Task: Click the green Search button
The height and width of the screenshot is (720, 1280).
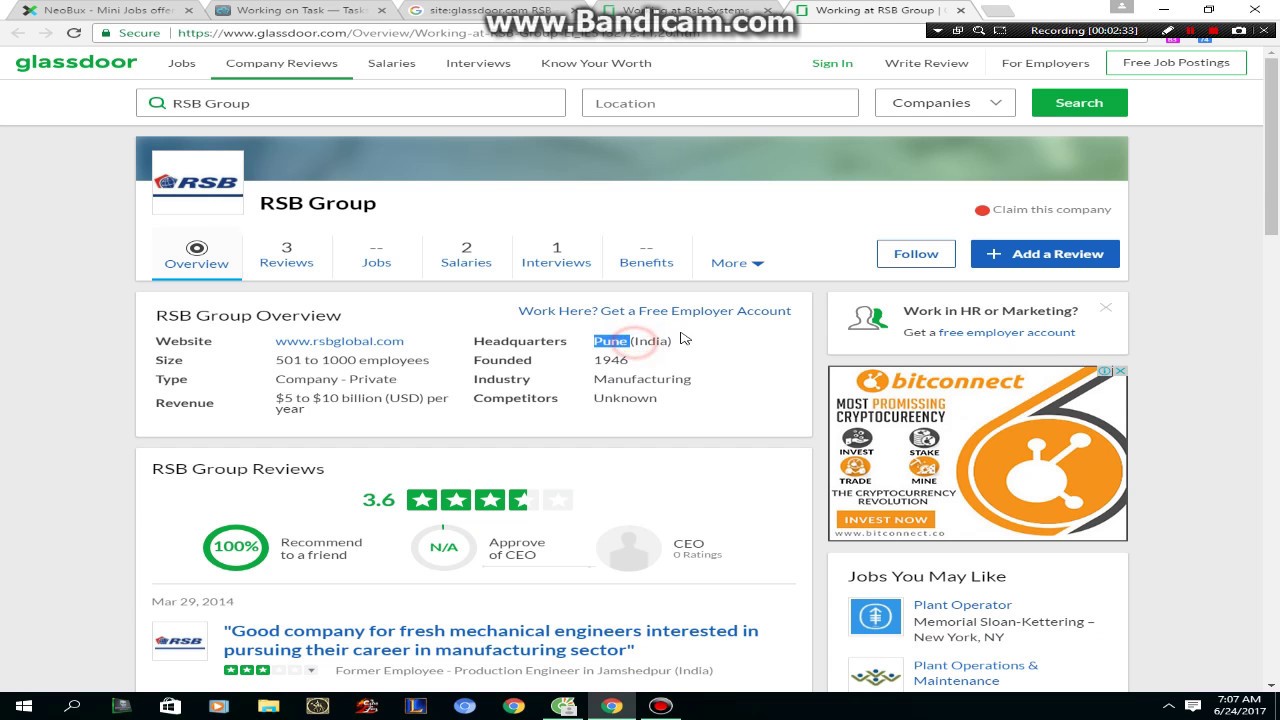Action: click(1079, 103)
